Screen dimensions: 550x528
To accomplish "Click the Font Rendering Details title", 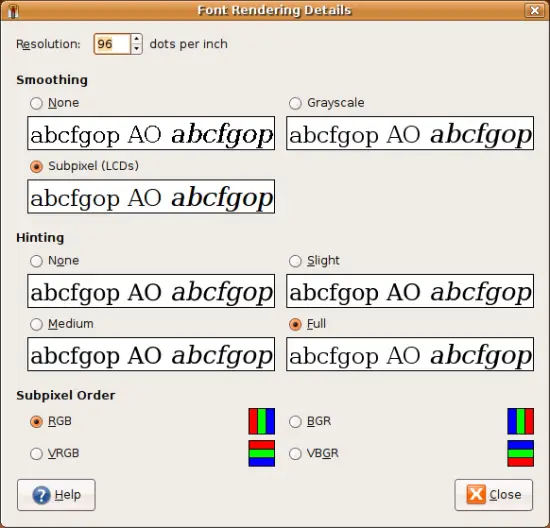I will (274, 10).
